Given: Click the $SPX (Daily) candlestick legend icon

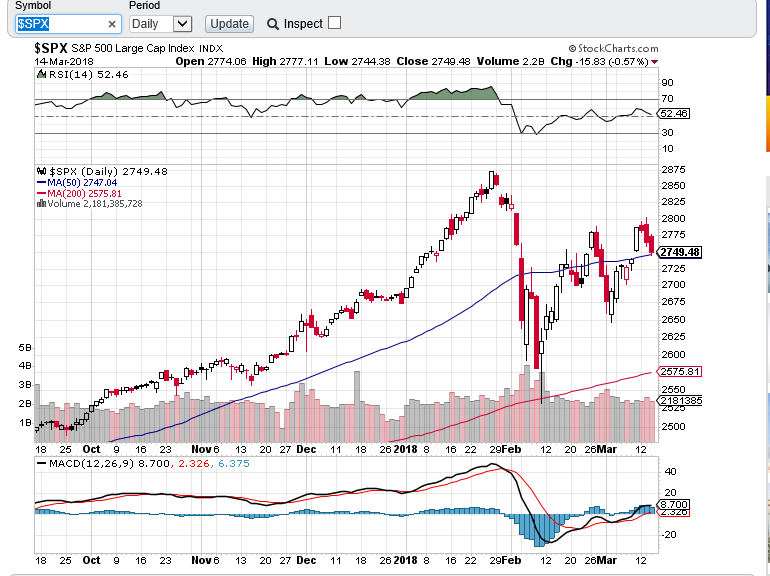Looking at the screenshot, I should [42, 171].
